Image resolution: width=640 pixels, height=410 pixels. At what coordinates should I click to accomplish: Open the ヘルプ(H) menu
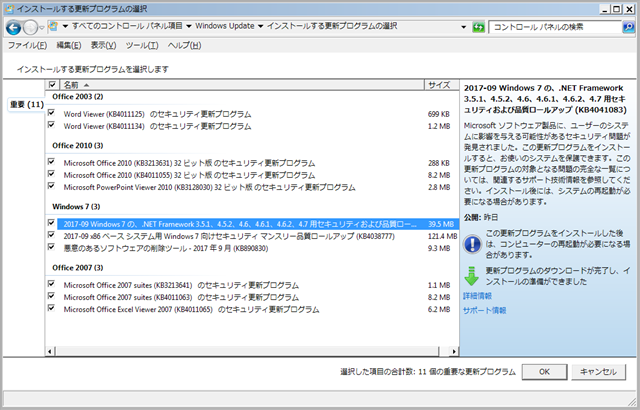pyautogui.click(x=184, y=45)
